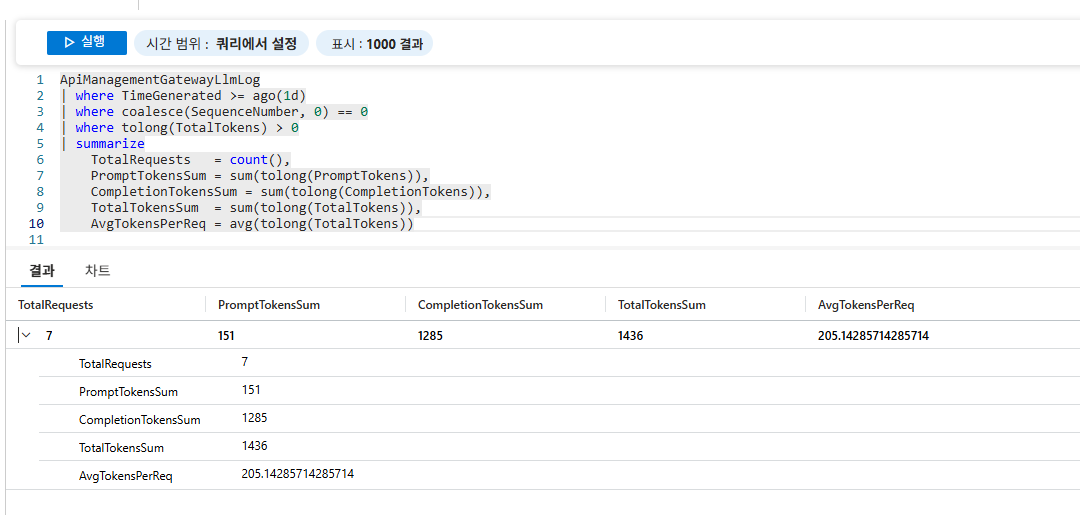Click the PromptTokensSum column header

coord(269,305)
